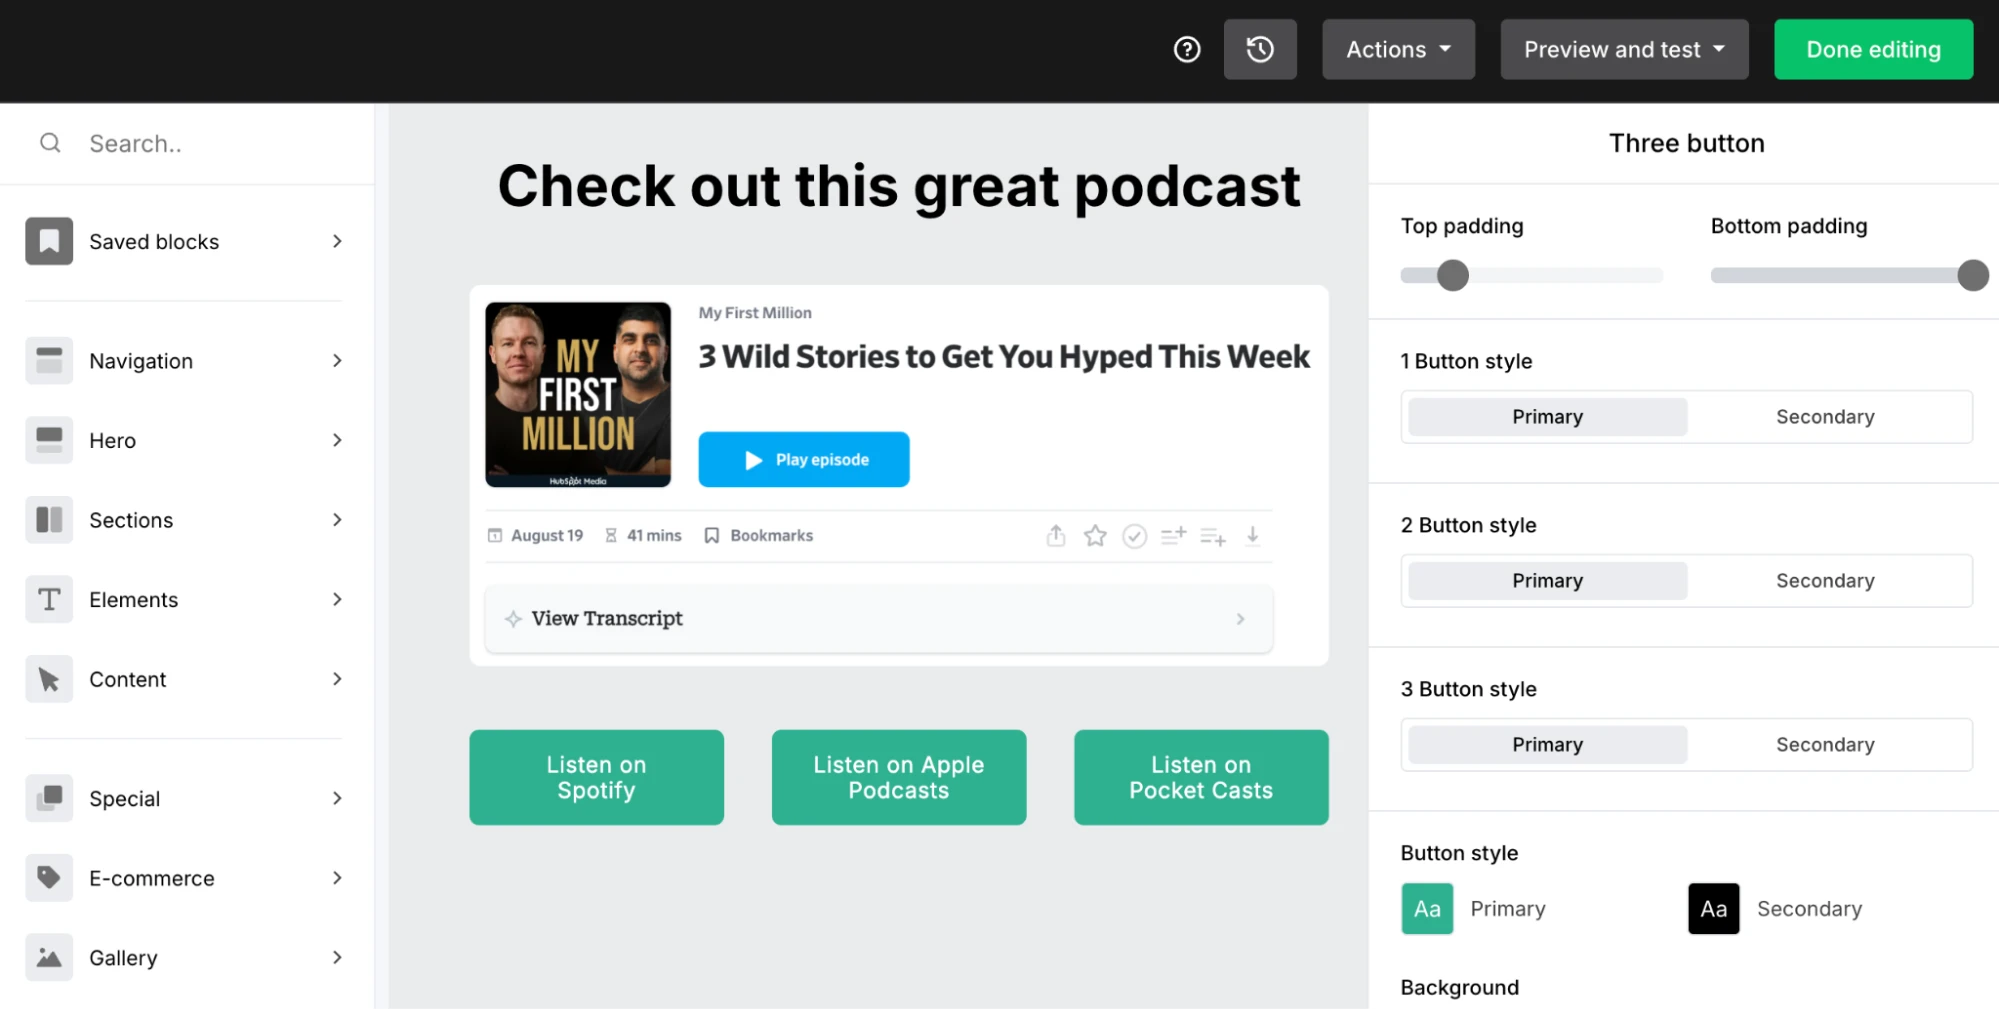Expand the View Transcript row
This screenshot has width=1999, height=1010.
(x=878, y=619)
